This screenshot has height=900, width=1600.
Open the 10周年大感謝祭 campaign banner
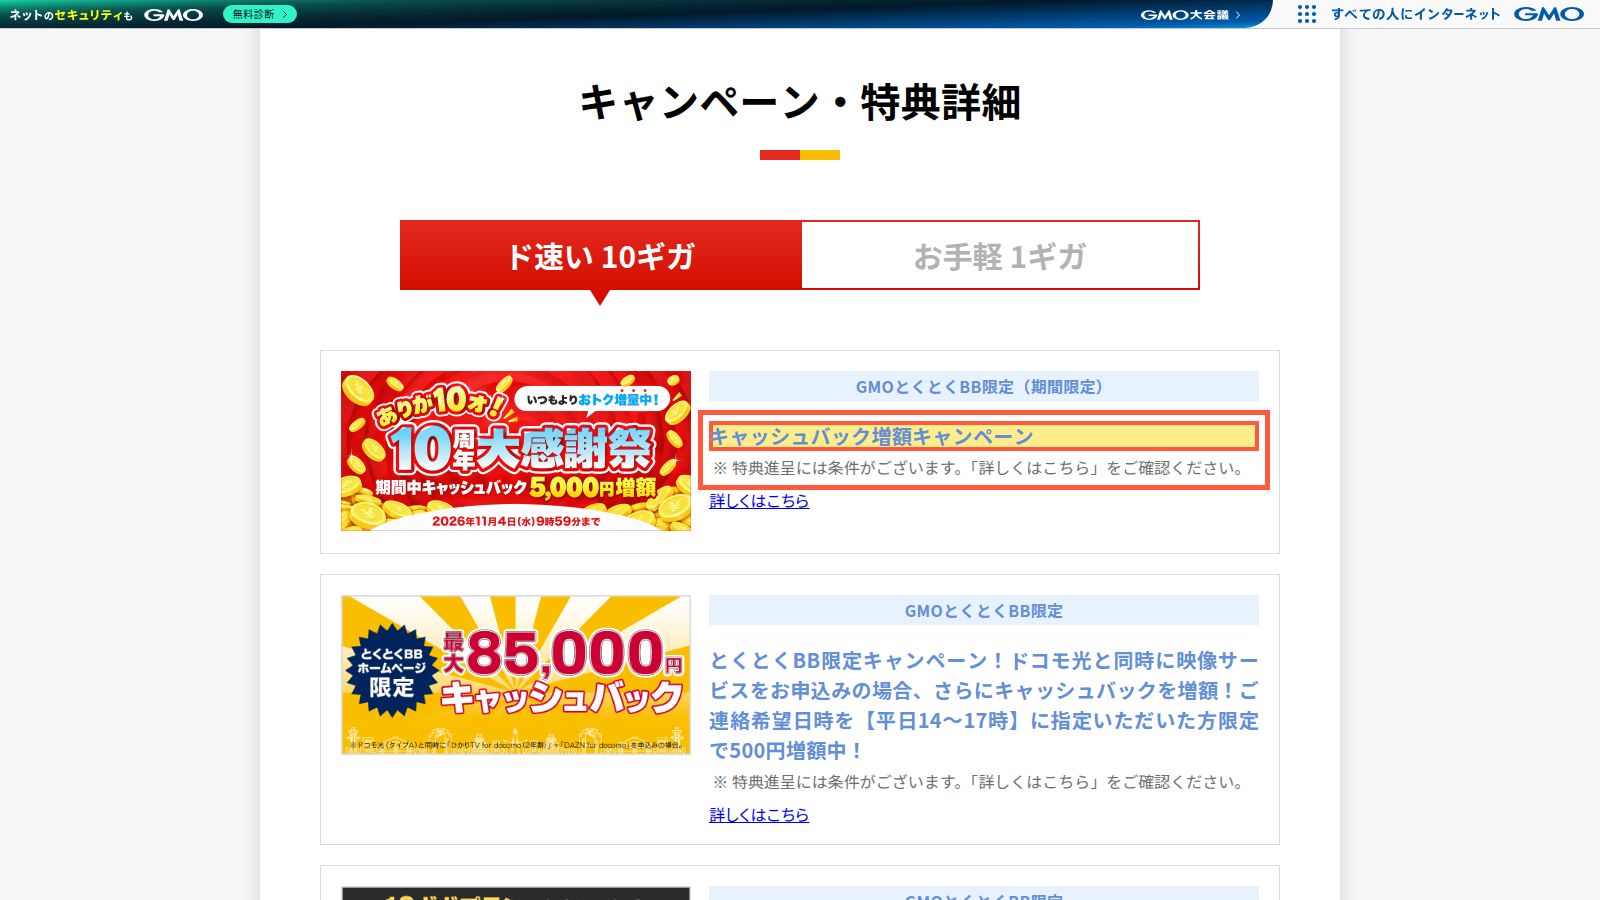[x=516, y=451]
